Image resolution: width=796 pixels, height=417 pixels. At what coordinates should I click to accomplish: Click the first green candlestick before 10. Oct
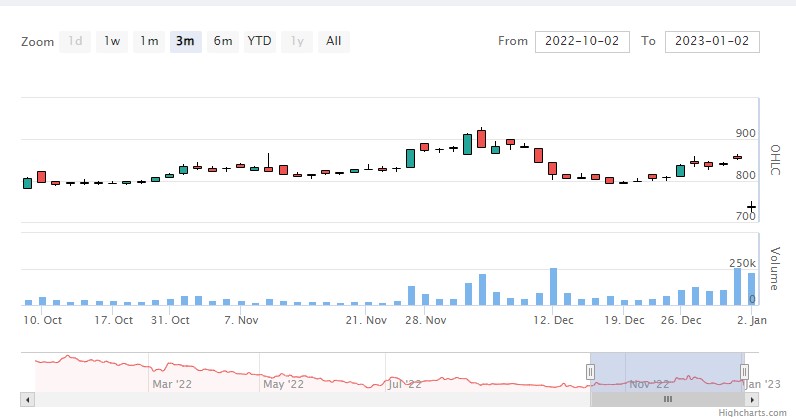coord(27,183)
